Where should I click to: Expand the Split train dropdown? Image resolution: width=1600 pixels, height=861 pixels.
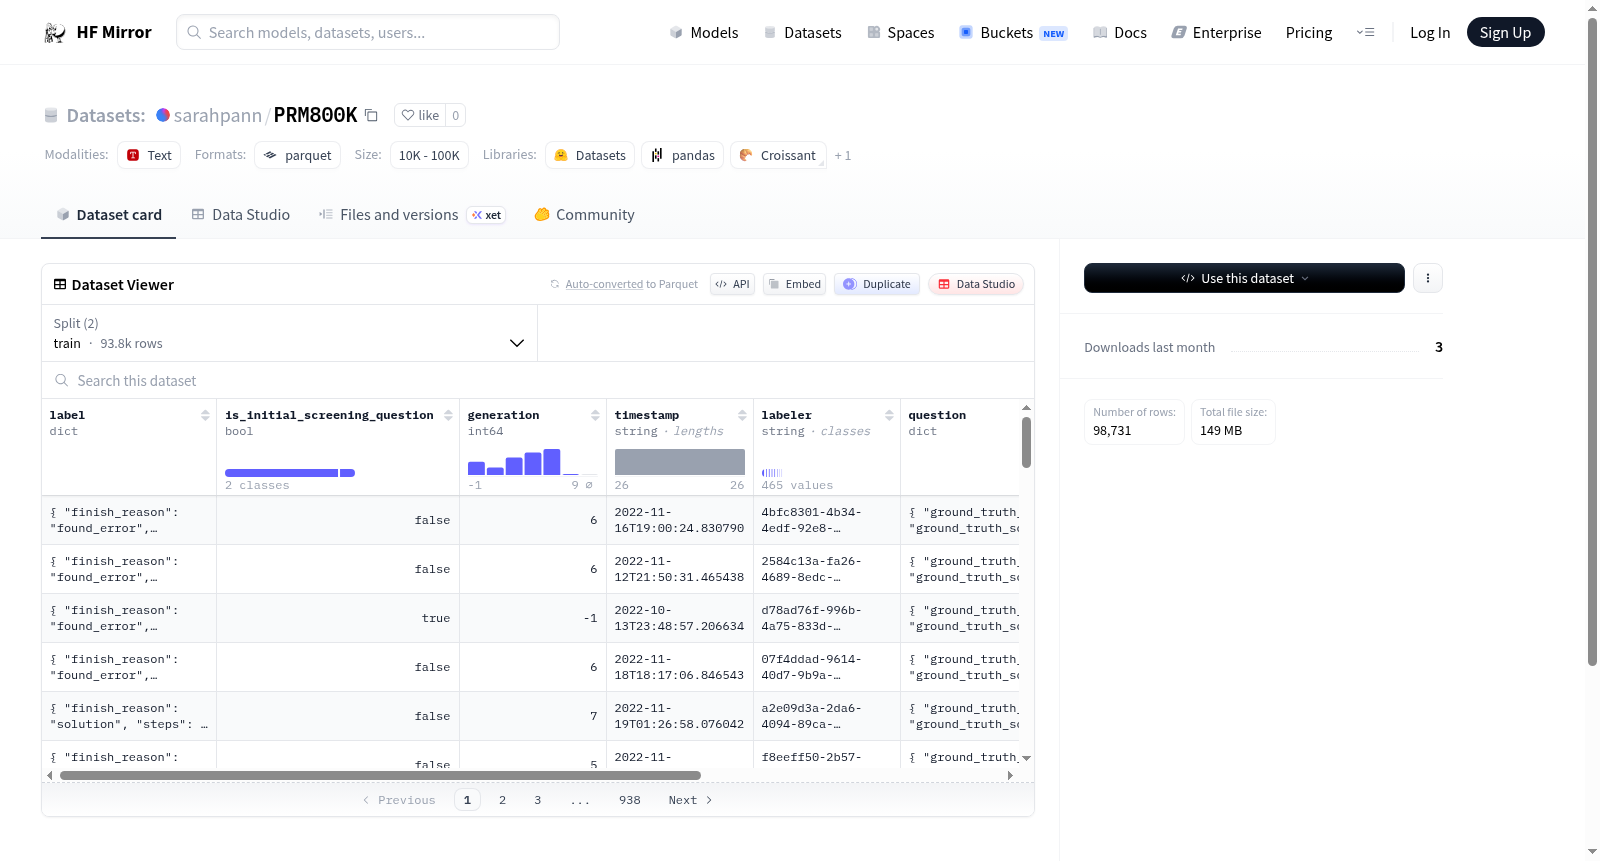pos(290,333)
